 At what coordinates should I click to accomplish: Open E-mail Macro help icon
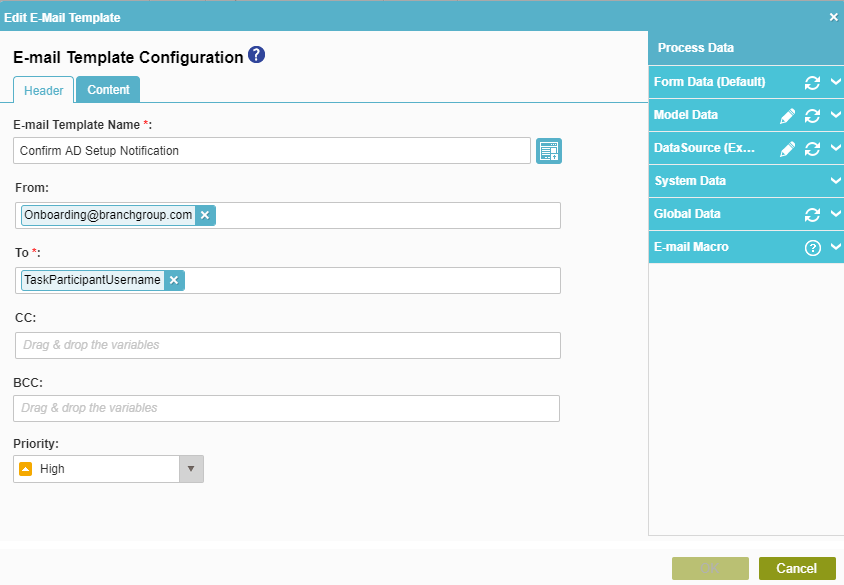pyautogui.click(x=812, y=248)
